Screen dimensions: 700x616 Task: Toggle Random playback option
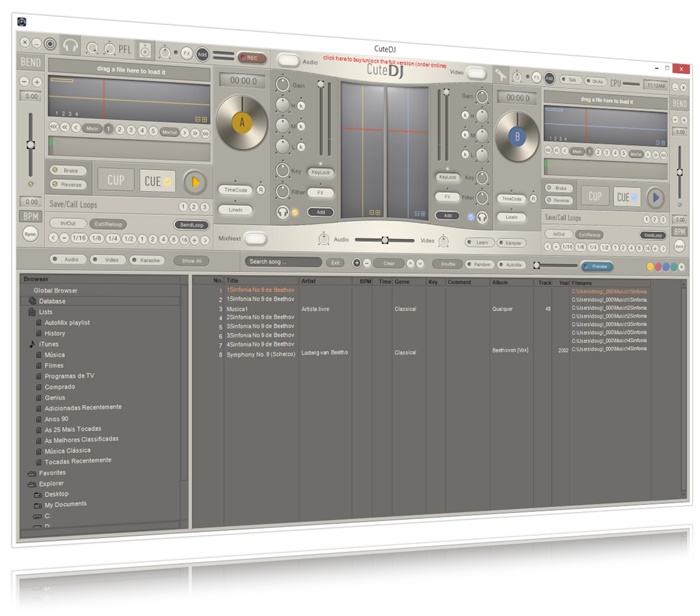pos(479,264)
